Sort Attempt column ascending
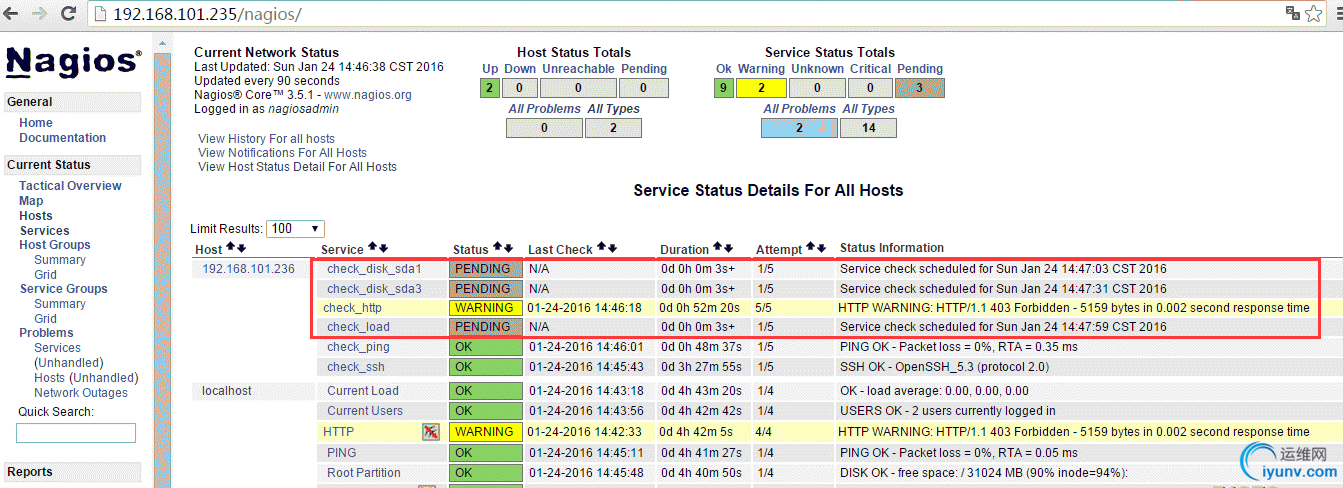This screenshot has width=1343, height=488. (x=811, y=248)
